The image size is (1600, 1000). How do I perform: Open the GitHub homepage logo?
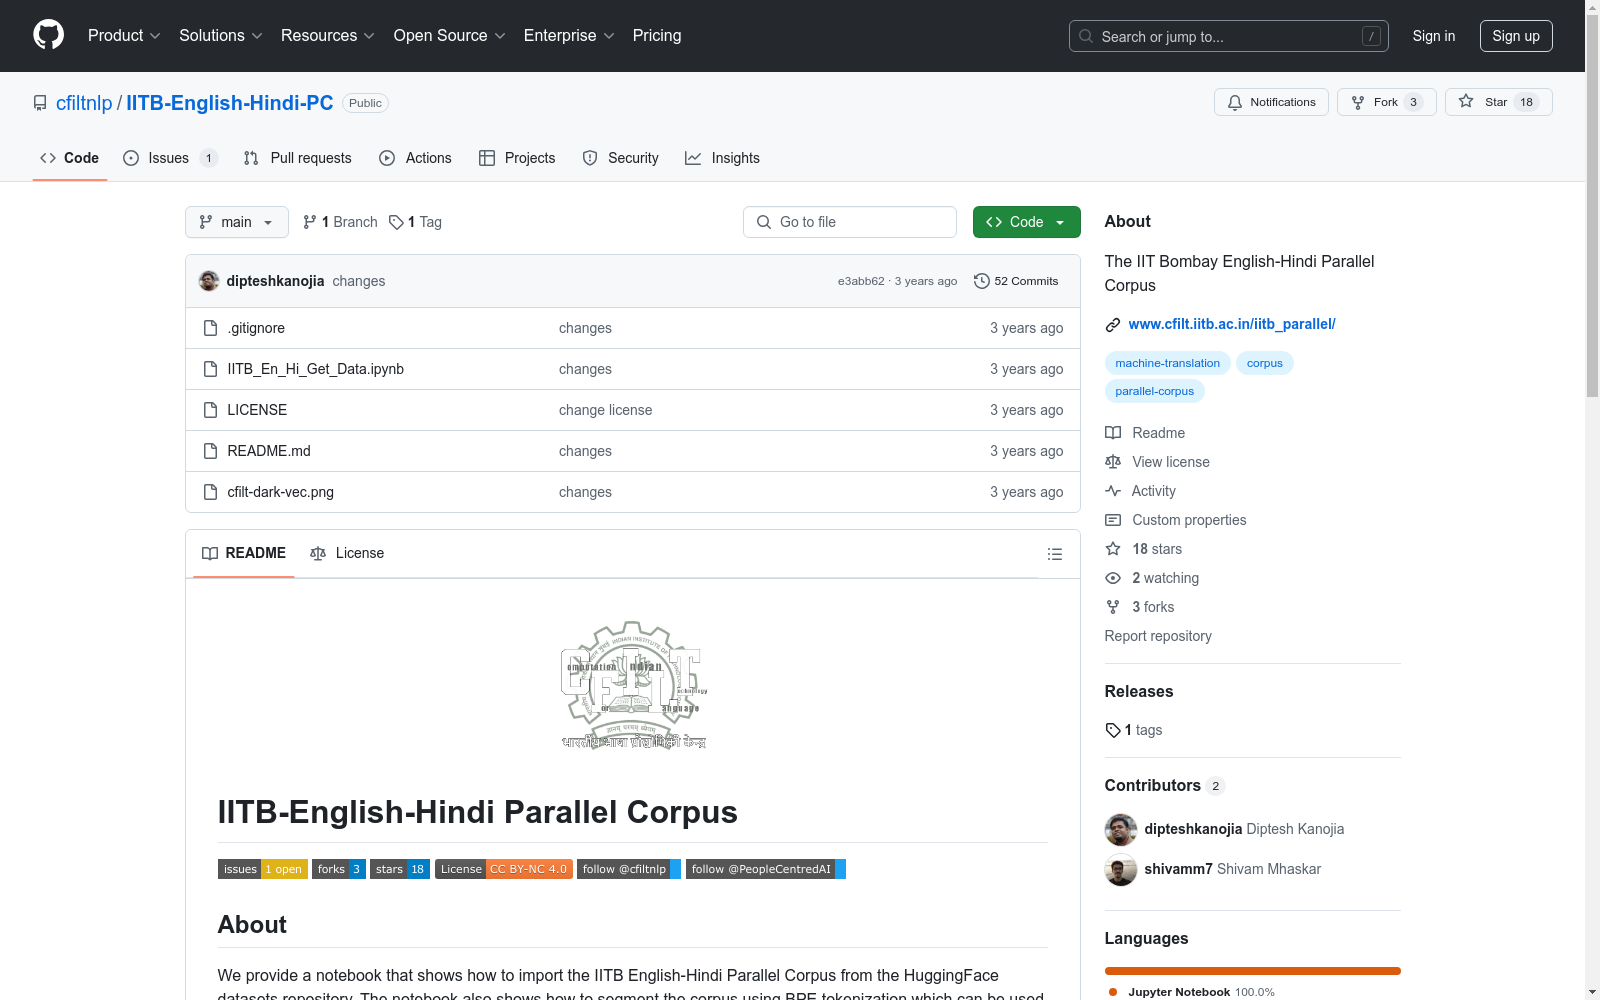coord(48,35)
